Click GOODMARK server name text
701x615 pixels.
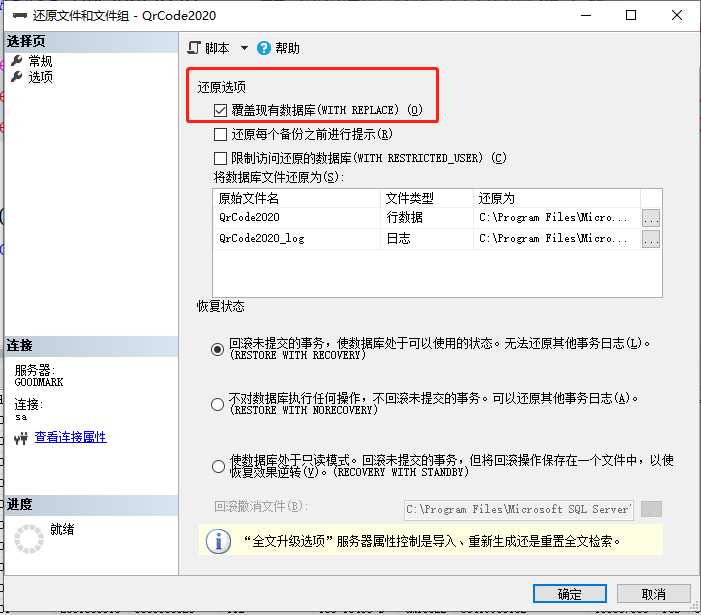pos(39,382)
